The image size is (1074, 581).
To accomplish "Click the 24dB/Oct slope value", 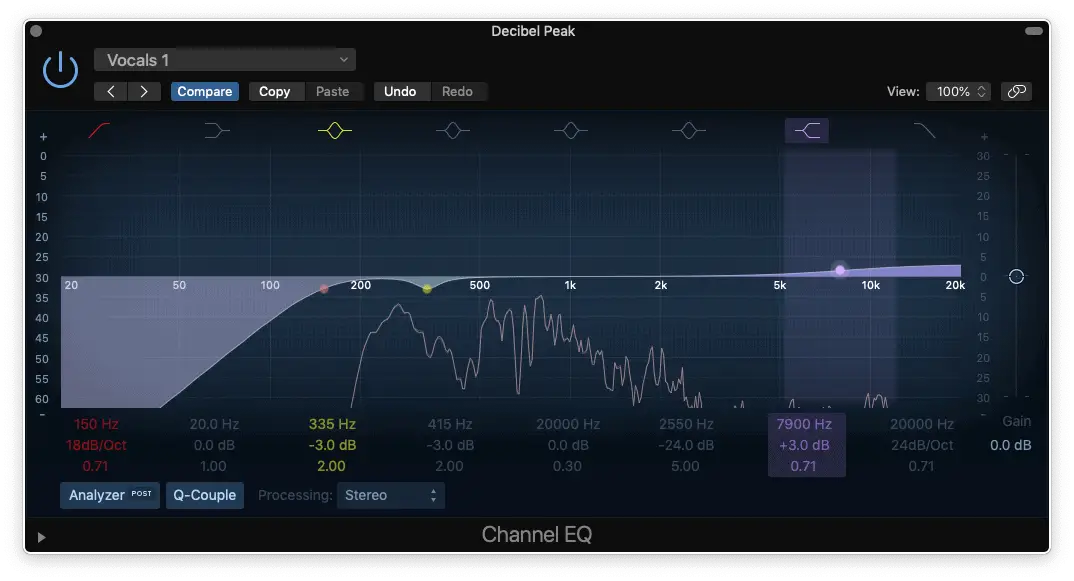I will (922, 445).
